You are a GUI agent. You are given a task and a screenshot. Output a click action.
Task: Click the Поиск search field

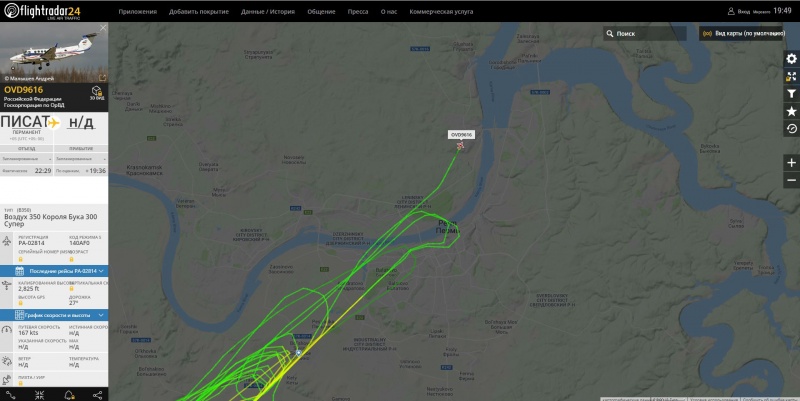645,34
